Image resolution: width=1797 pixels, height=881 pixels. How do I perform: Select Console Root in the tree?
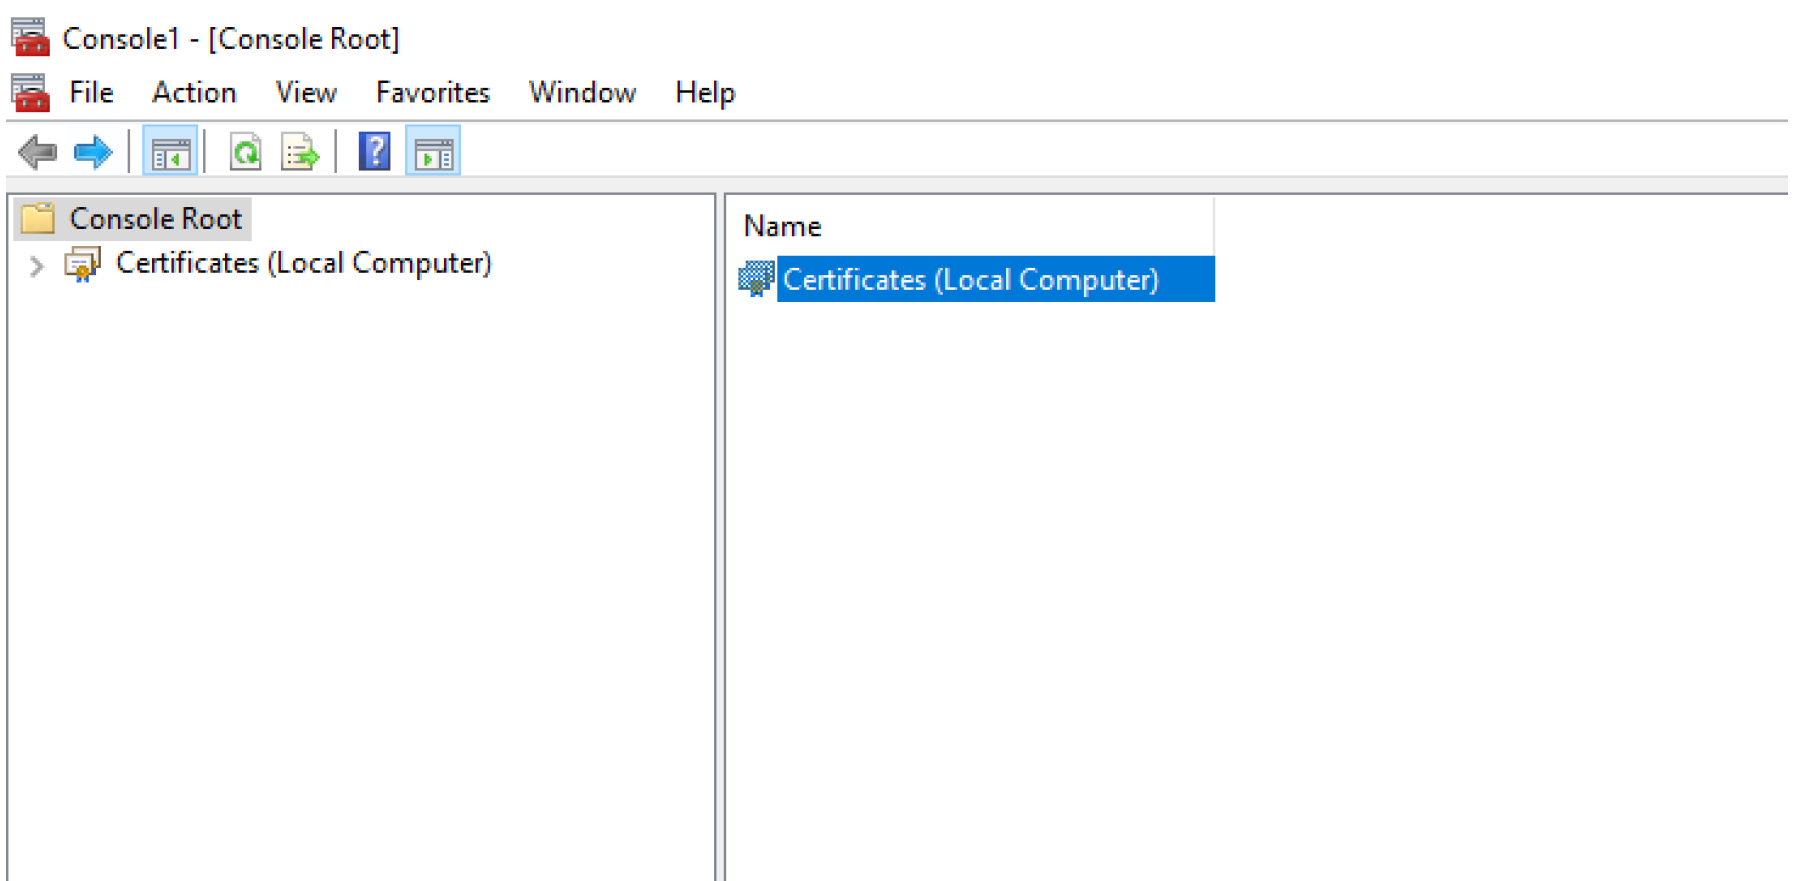coord(156,219)
